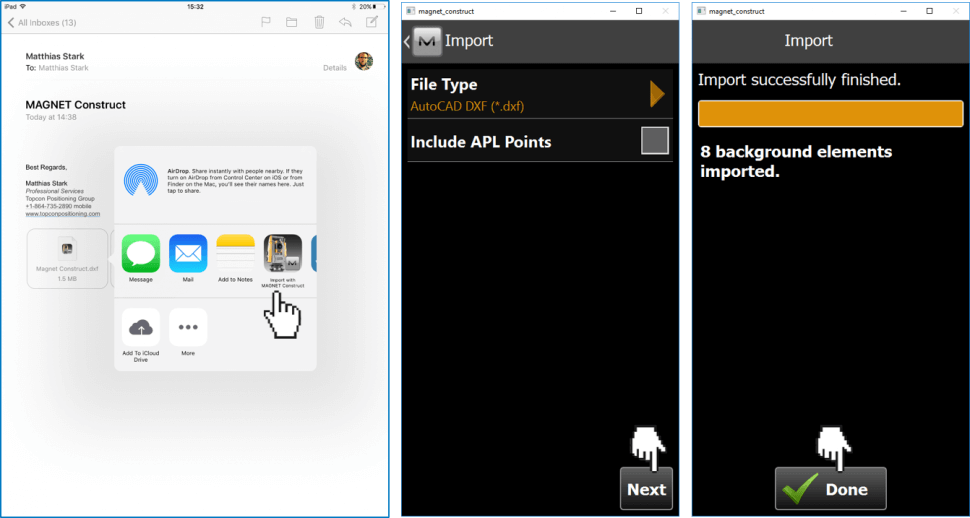Tap the compose new message icon
970x518 pixels.
click(x=372, y=22)
